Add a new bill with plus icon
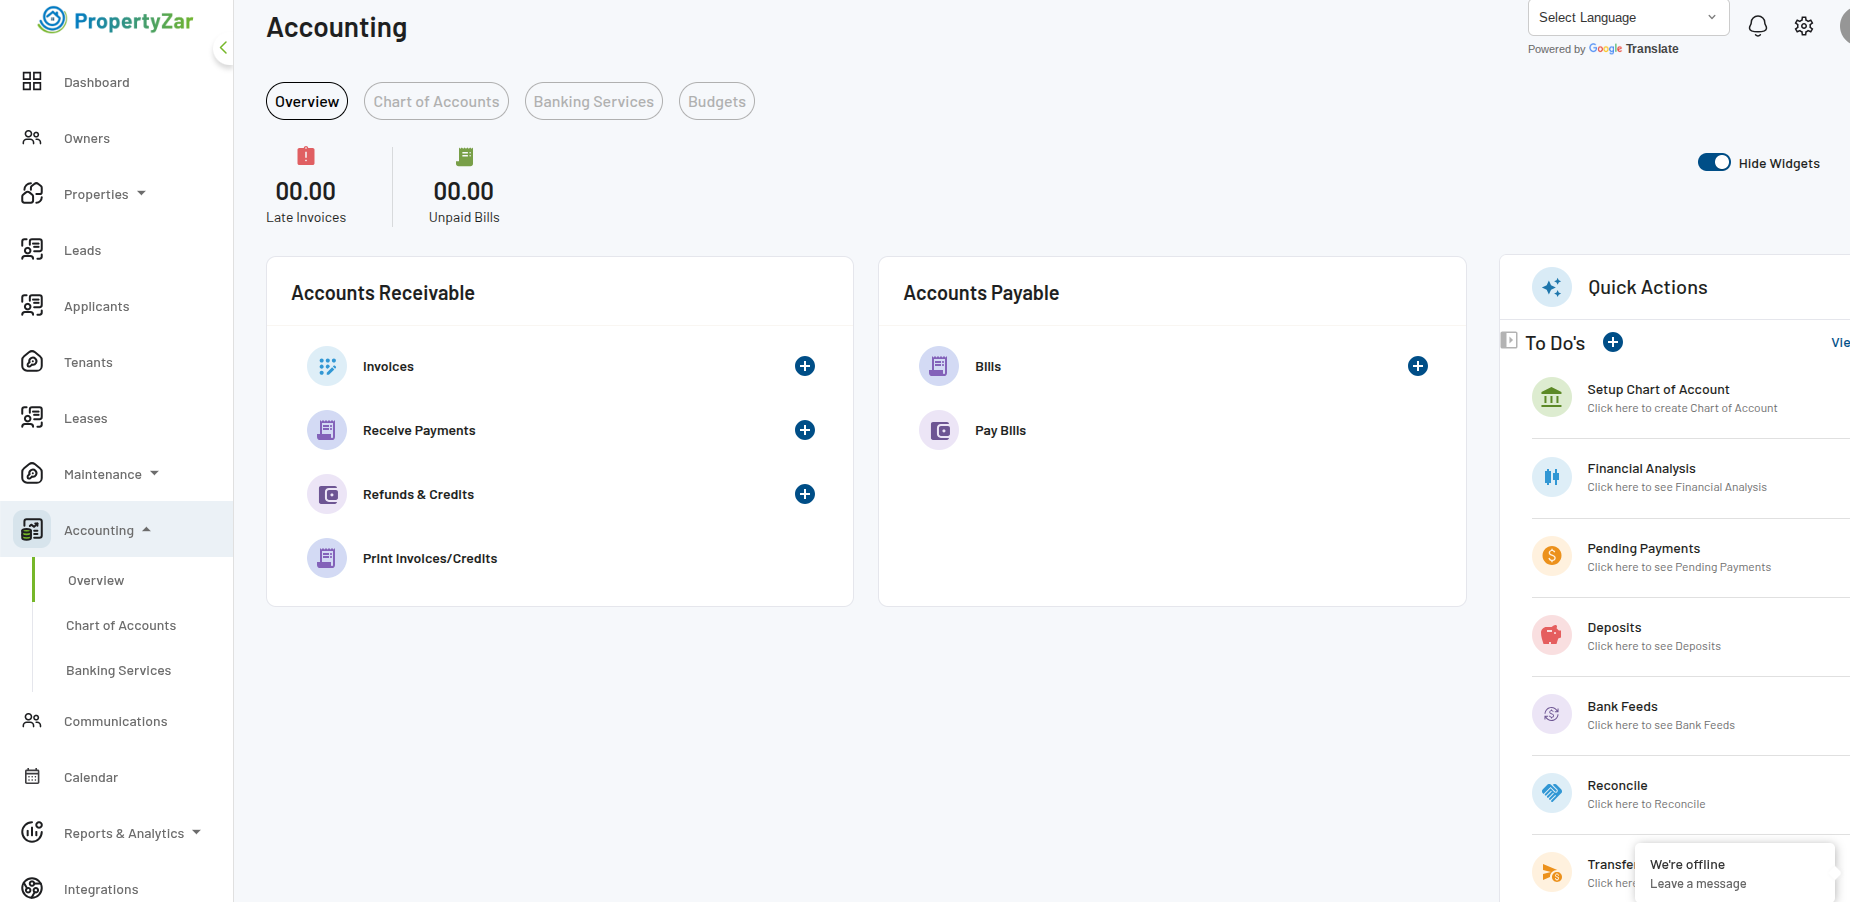The image size is (1850, 902). coord(1417,366)
